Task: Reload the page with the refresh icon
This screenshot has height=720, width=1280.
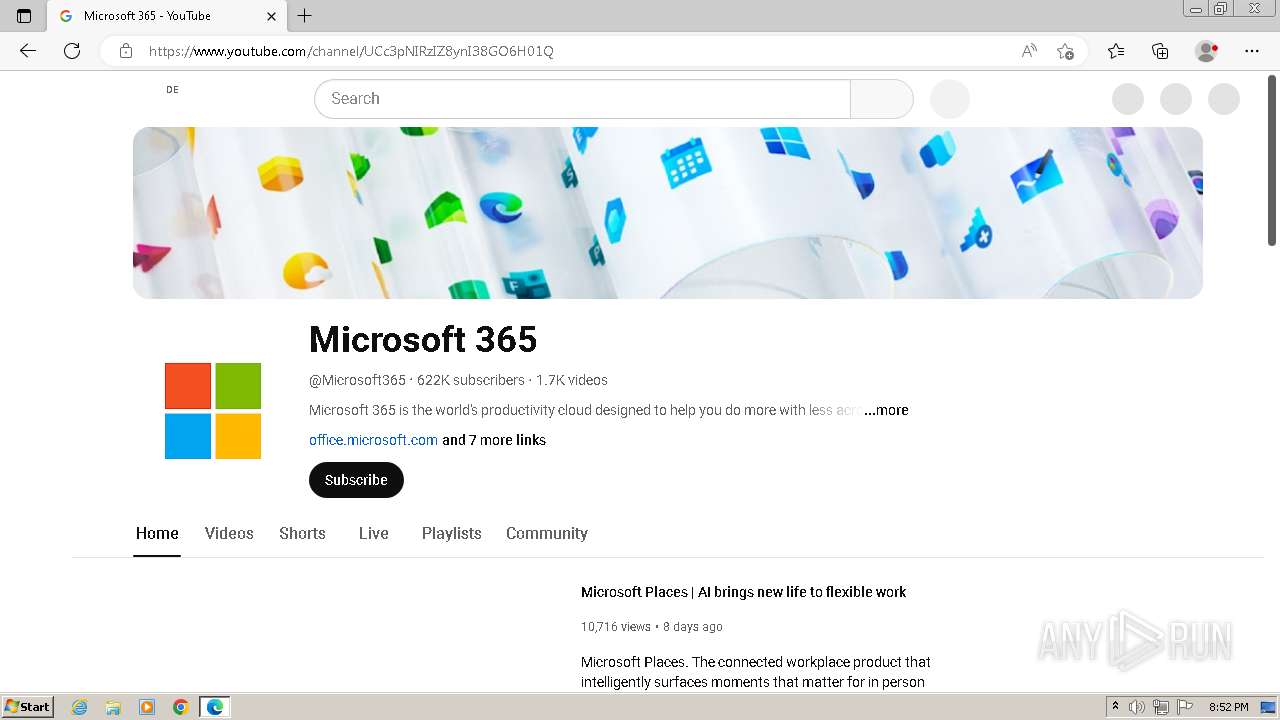Action: pyautogui.click(x=72, y=51)
